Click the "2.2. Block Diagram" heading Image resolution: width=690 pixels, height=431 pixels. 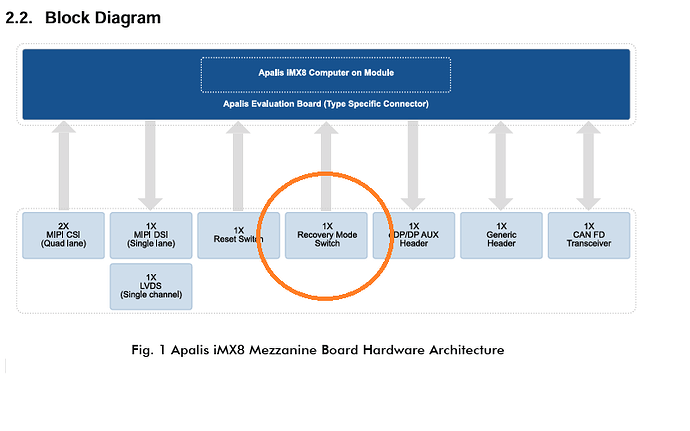tap(83, 18)
